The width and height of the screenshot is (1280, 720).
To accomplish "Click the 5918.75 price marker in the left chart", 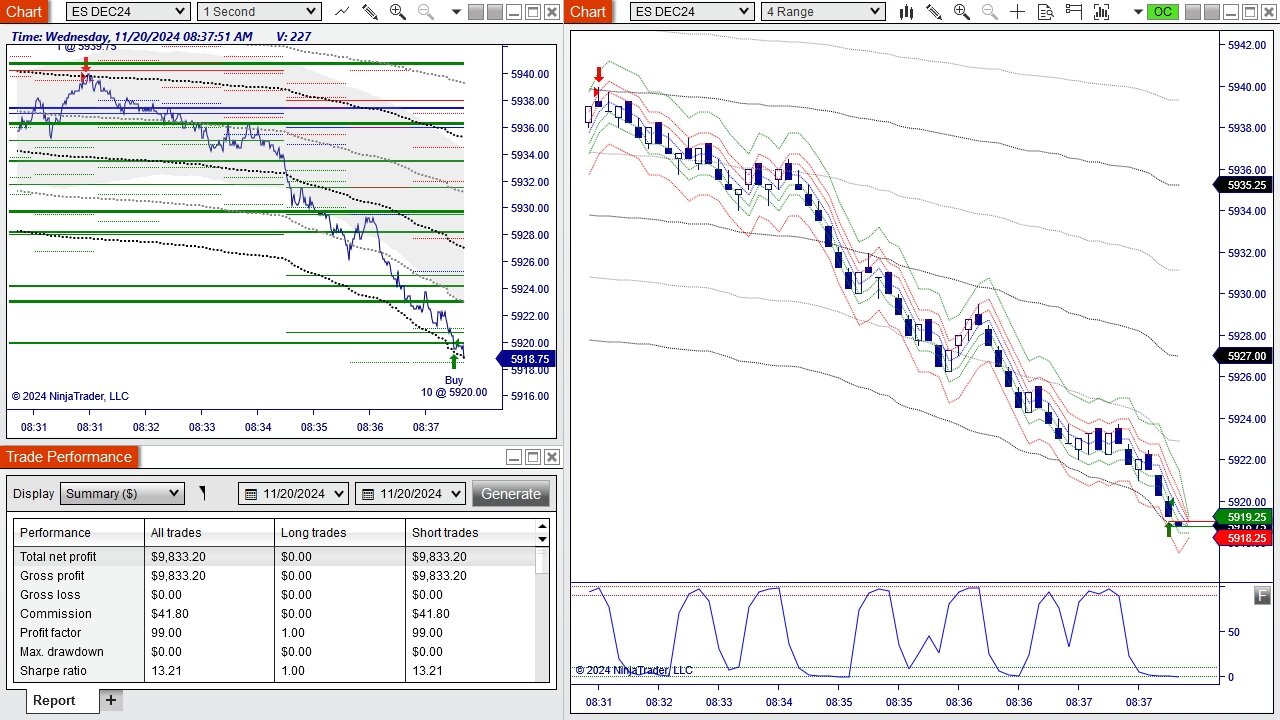I will click(x=527, y=359).
